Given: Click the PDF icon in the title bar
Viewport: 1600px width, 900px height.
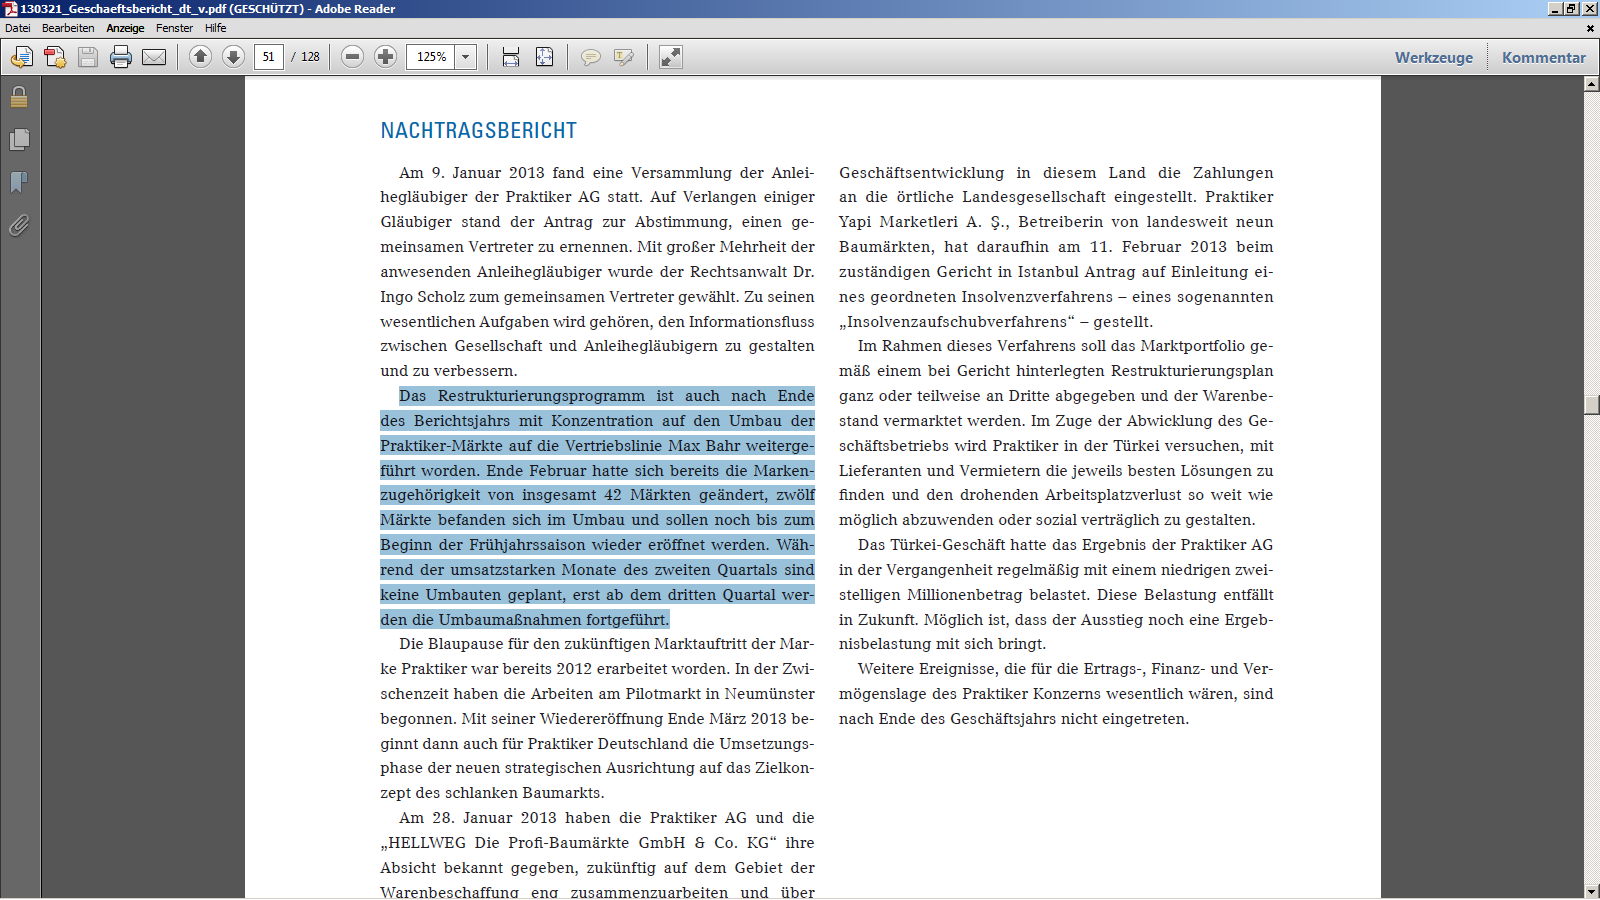Looking at the screenshot, I should click(10, 9).
